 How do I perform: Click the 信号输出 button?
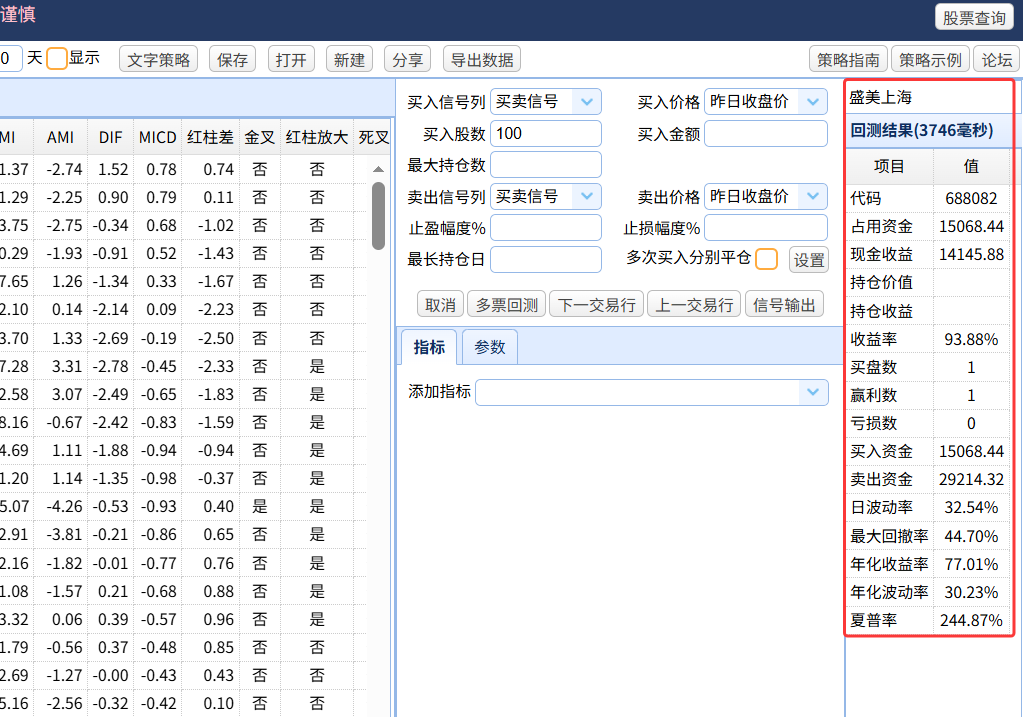pos(784,305)
